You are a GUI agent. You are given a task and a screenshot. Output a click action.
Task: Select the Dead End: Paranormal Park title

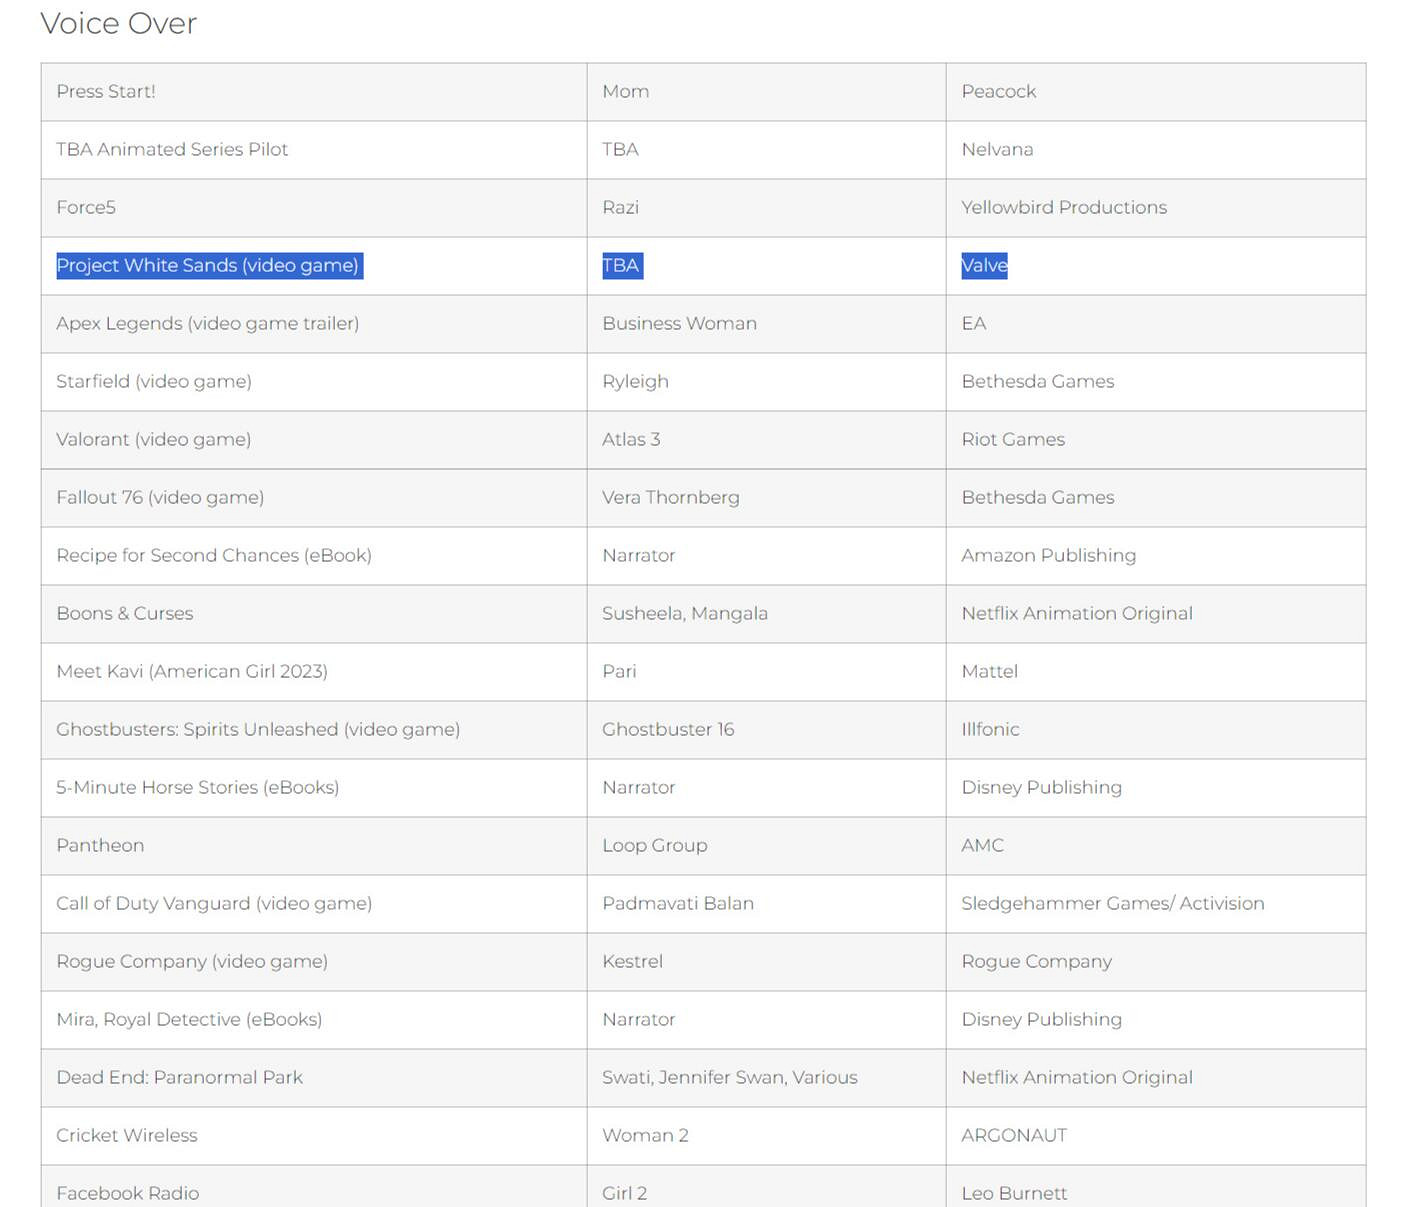(179, 1077)
